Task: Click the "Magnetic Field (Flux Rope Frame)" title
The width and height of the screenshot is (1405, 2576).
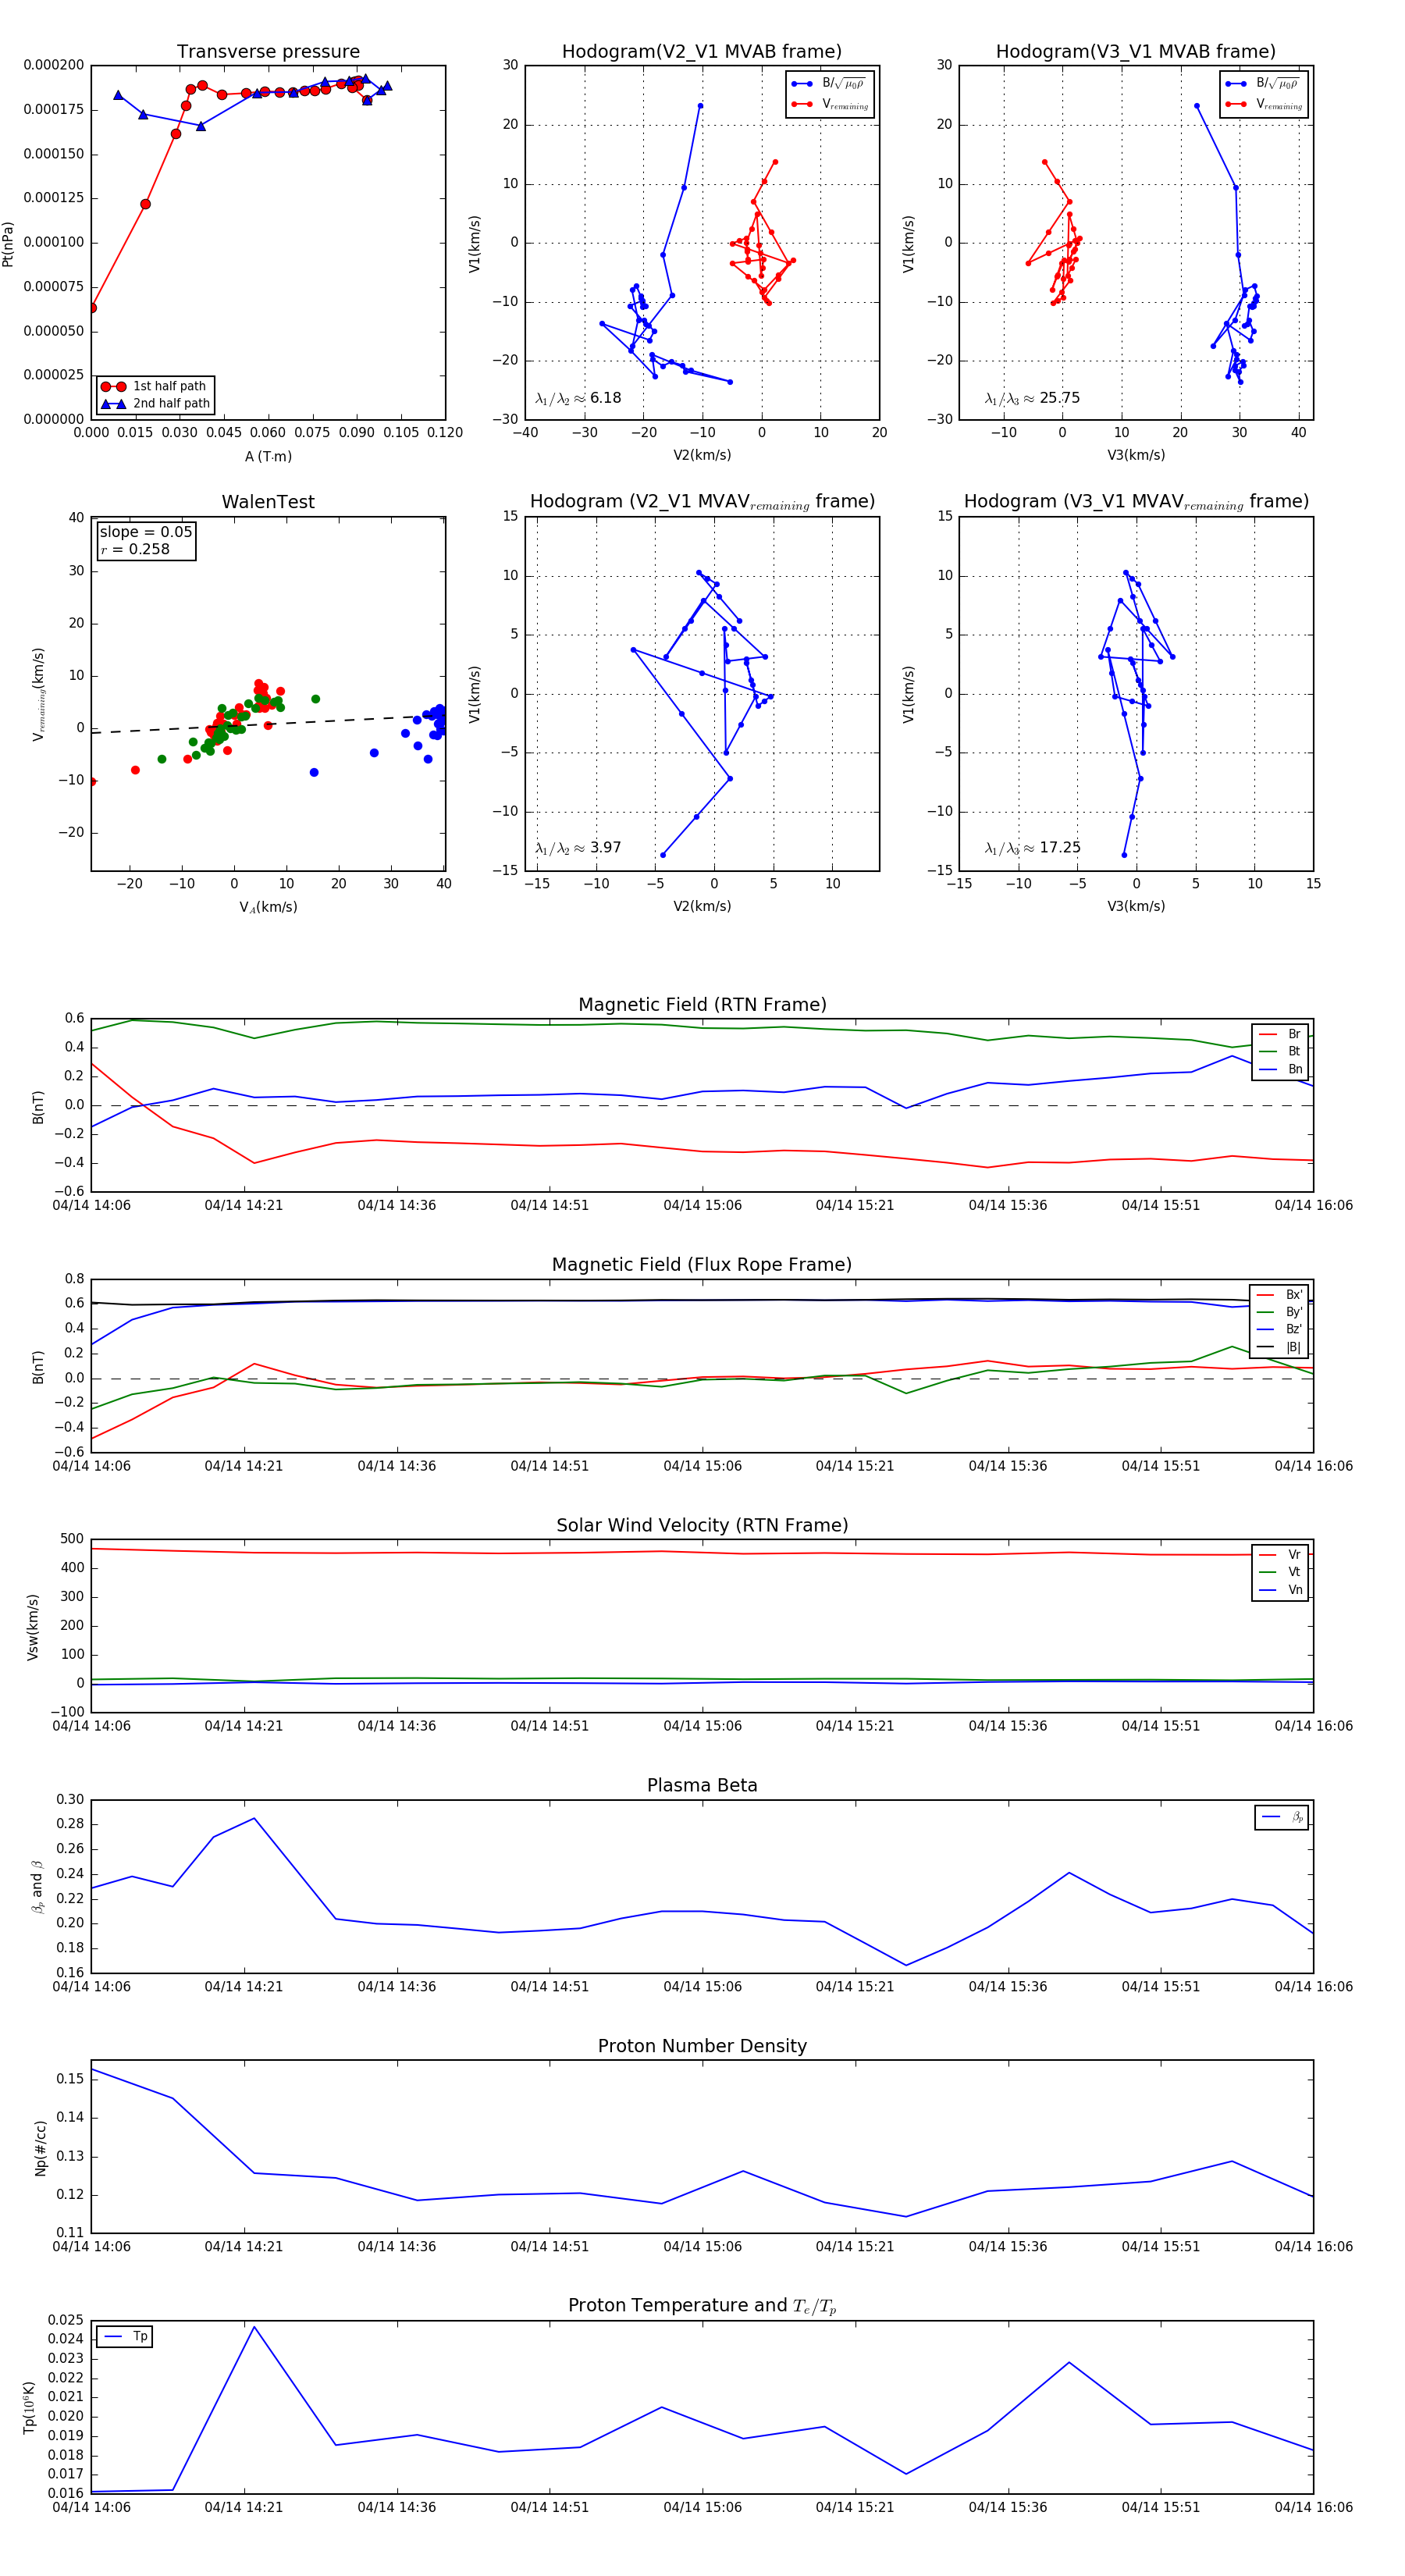Action: pos(702,1265)
